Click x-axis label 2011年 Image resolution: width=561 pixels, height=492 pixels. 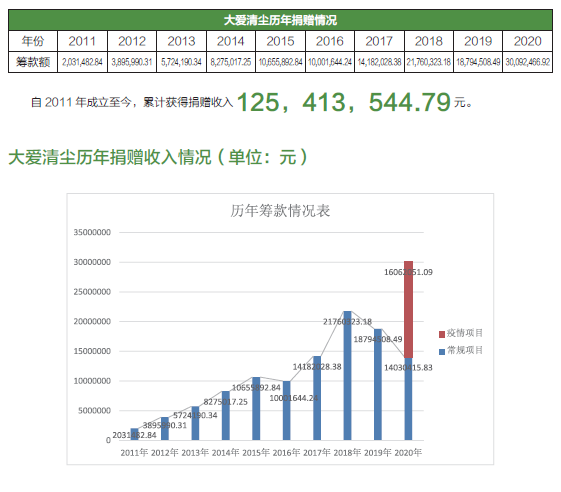pyautogui.click(x=134, y=453)
